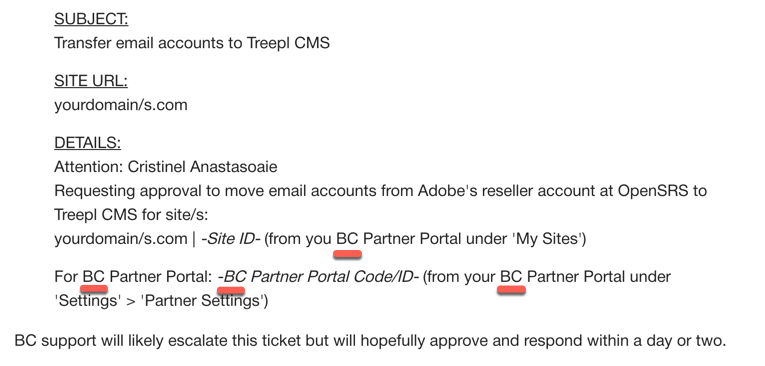Click the italic -BC Partner Portal Code/ID- placeholder
Image resolution: width=765 pixels, height=366 pixels.
coord(318,277)
